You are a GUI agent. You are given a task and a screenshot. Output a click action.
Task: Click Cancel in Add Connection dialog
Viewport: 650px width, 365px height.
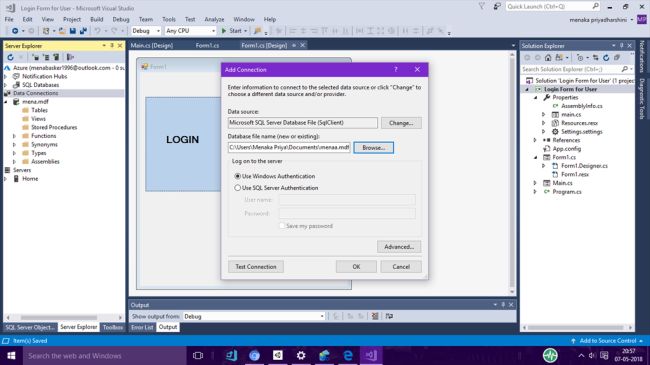tap(401, 267)
